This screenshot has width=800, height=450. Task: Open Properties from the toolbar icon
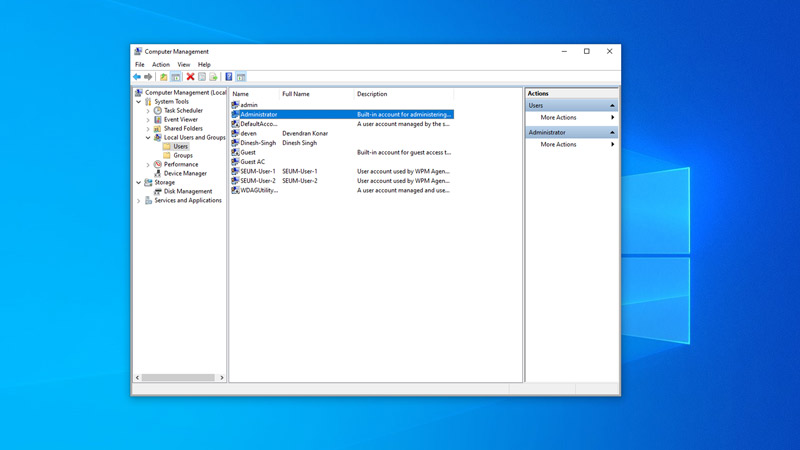coord(202,77)
